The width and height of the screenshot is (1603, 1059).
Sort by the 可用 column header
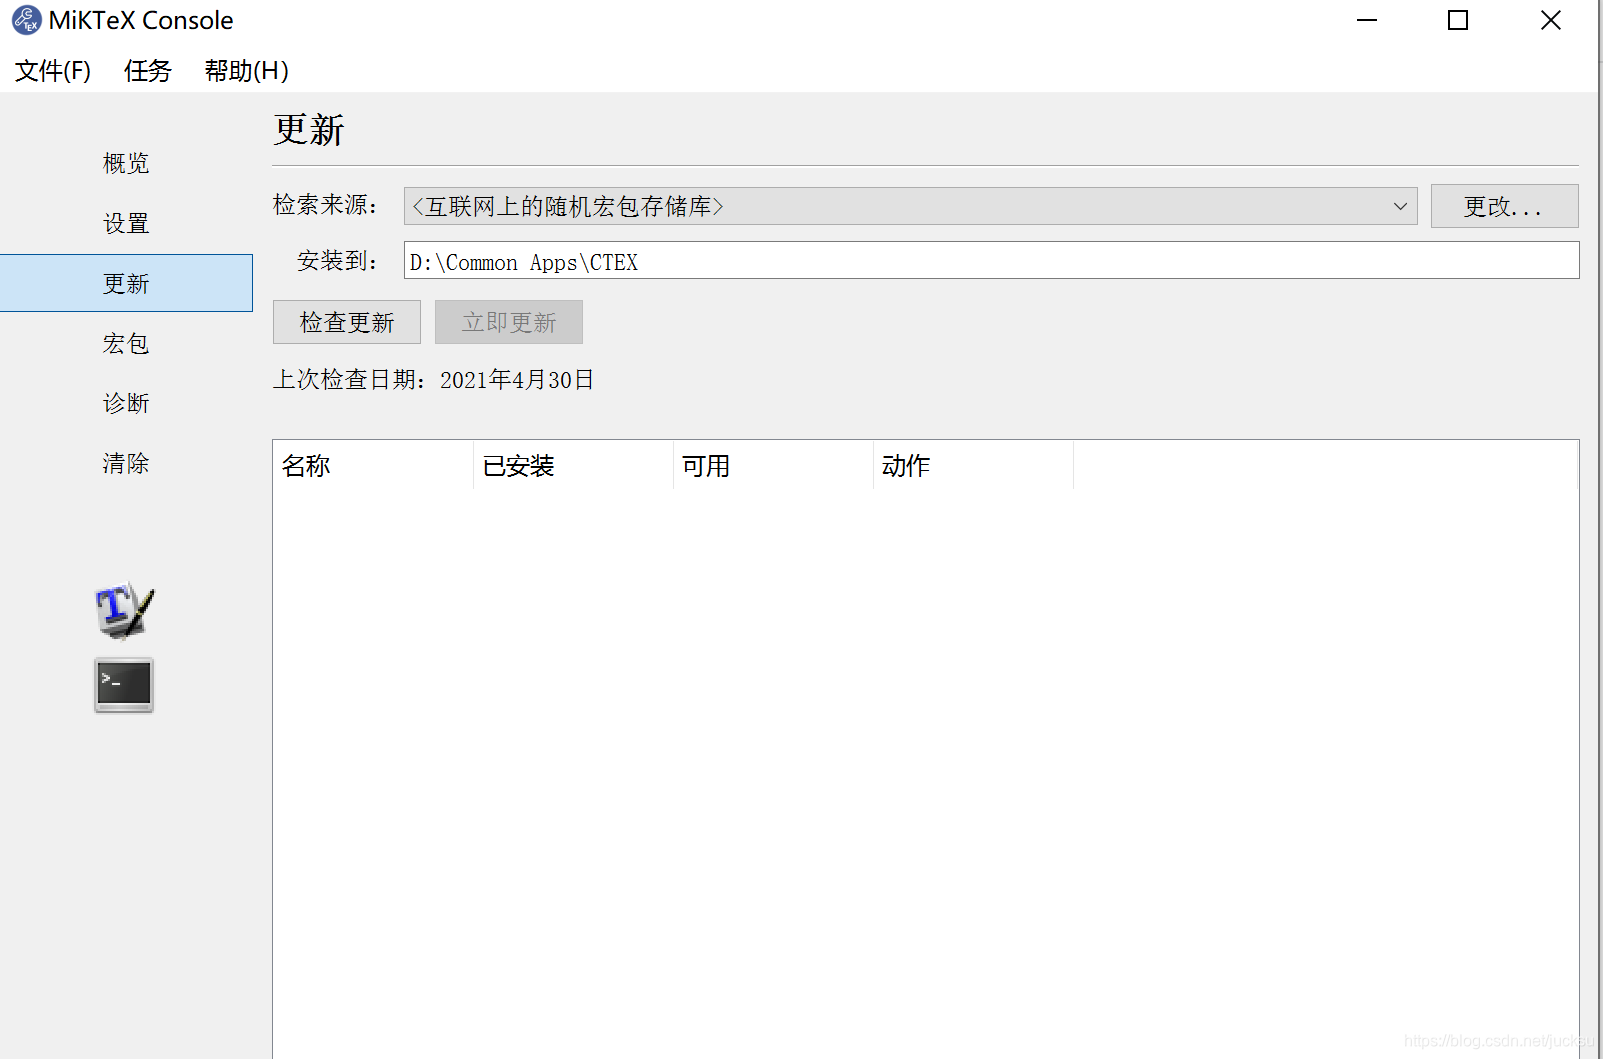tap(773, 465)
